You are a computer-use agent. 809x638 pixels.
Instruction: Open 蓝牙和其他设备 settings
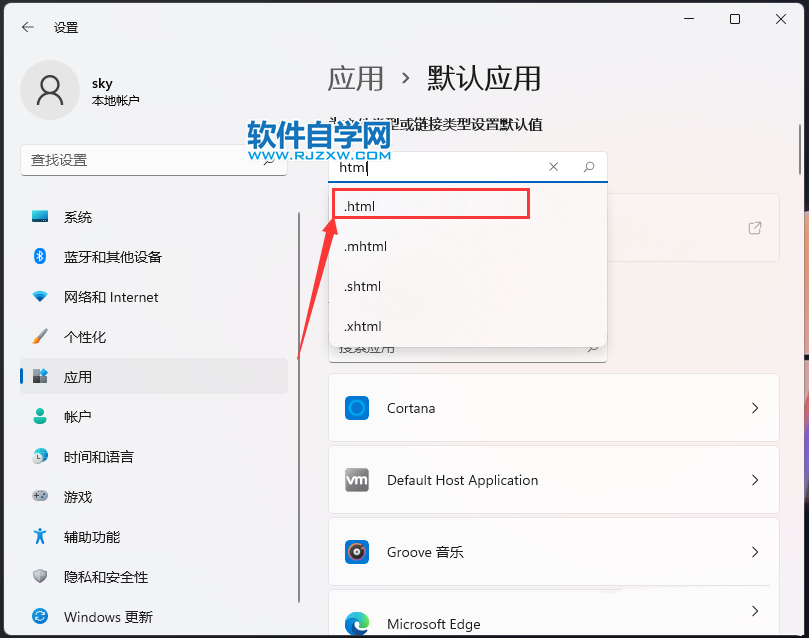click(154, 257)
